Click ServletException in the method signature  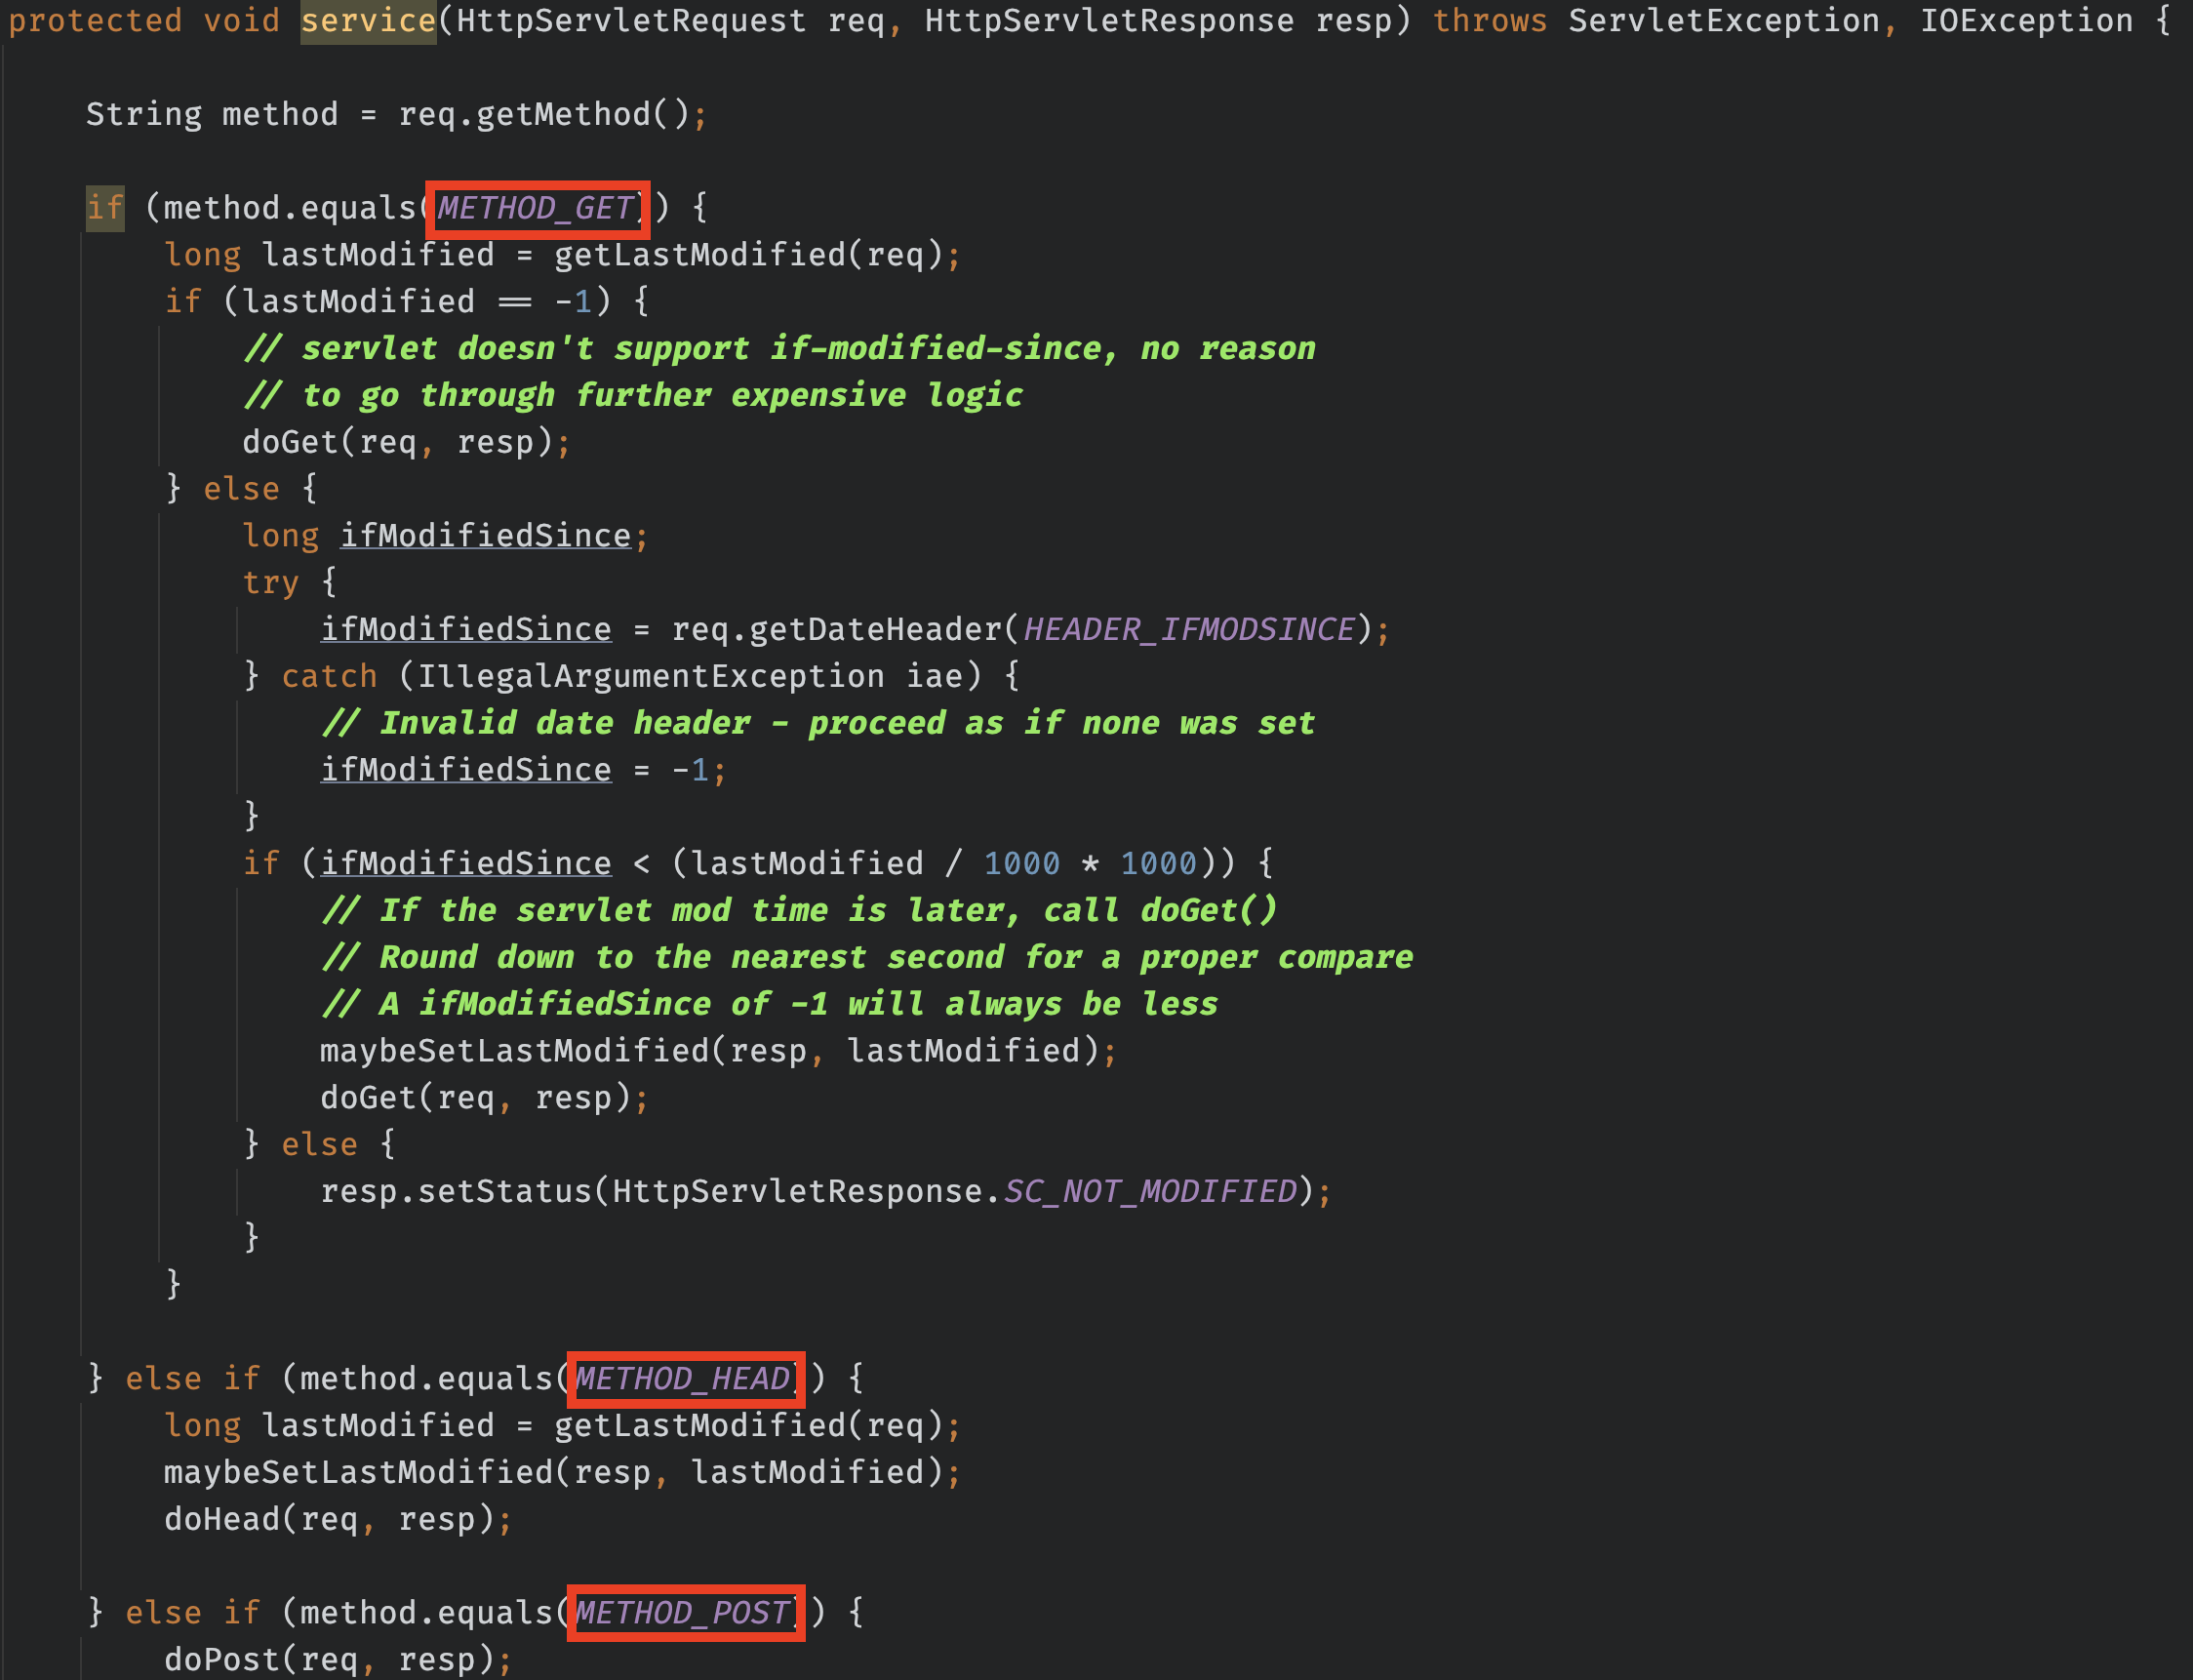(1723, 21)
